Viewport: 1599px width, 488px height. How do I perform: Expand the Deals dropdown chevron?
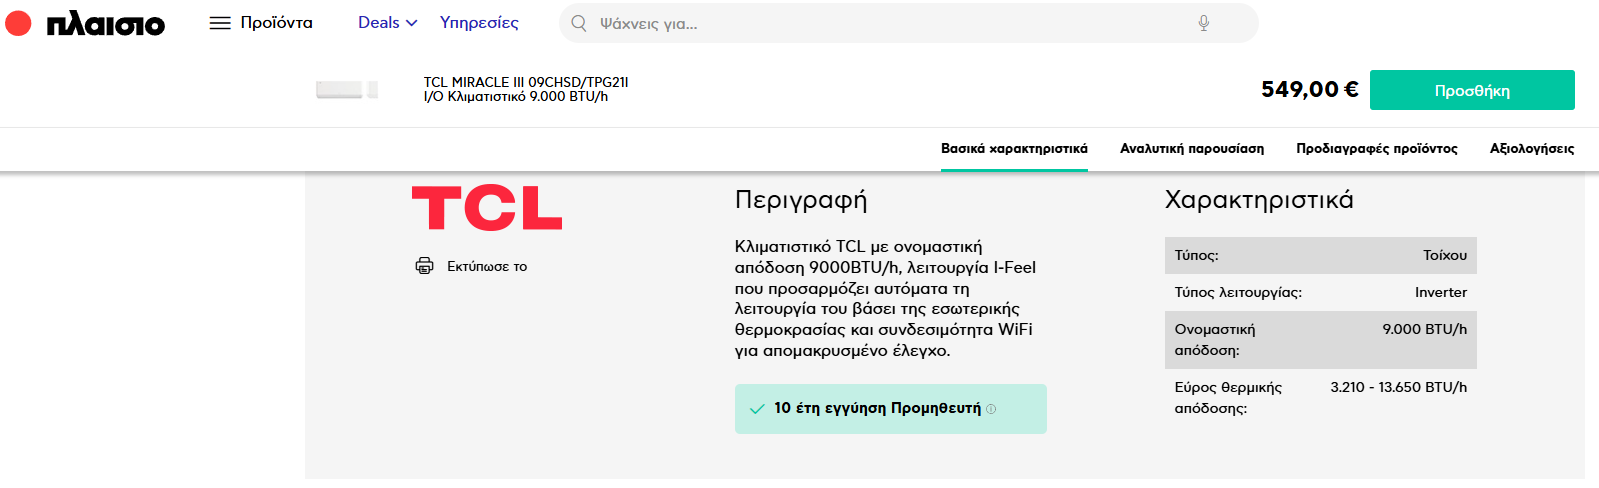tap(412, 23)
